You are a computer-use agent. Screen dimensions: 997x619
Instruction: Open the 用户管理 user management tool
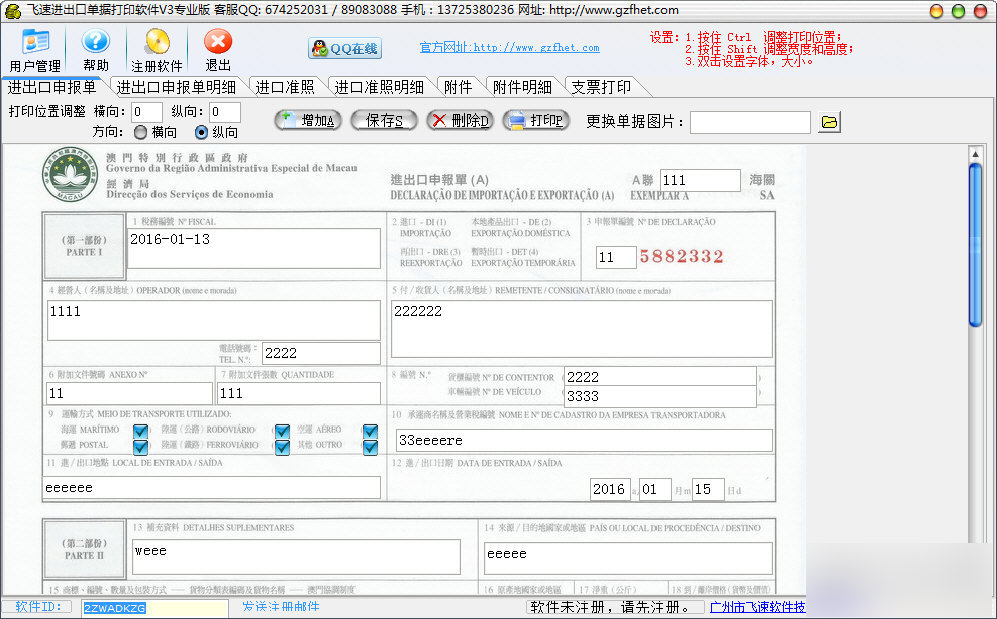click(x=35, y=48)
